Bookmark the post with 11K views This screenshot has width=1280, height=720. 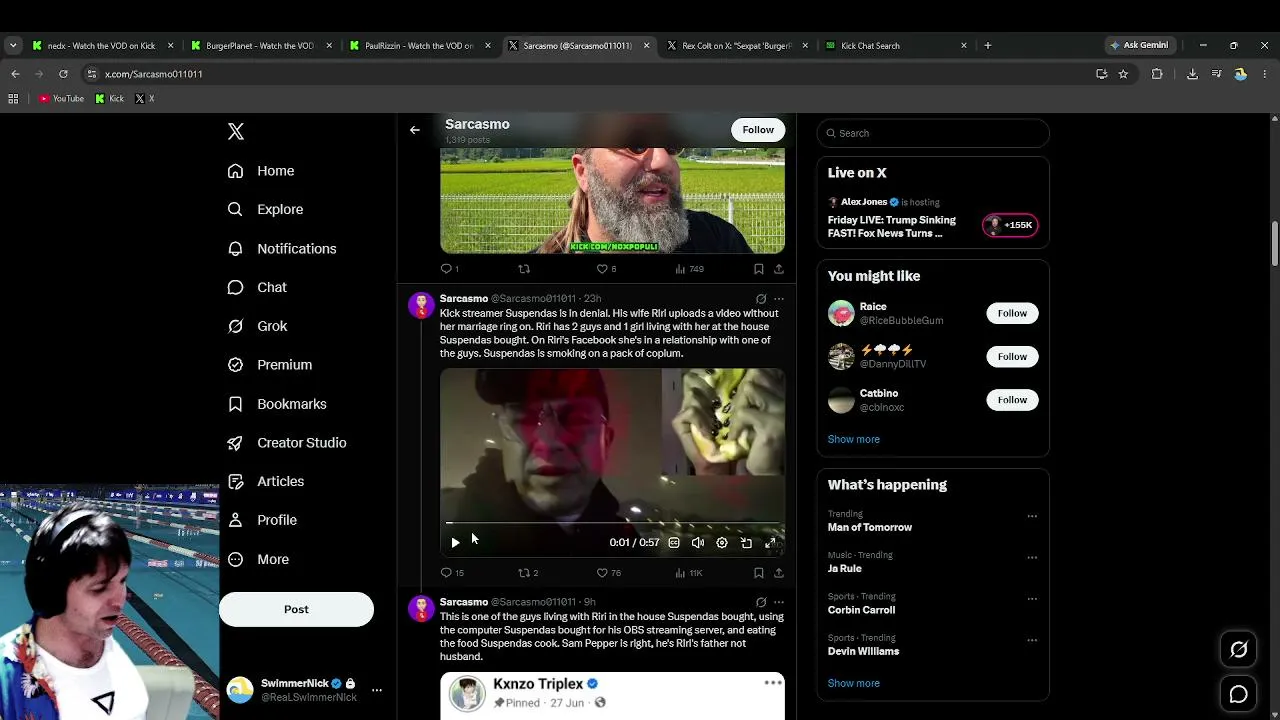point(759,573)
